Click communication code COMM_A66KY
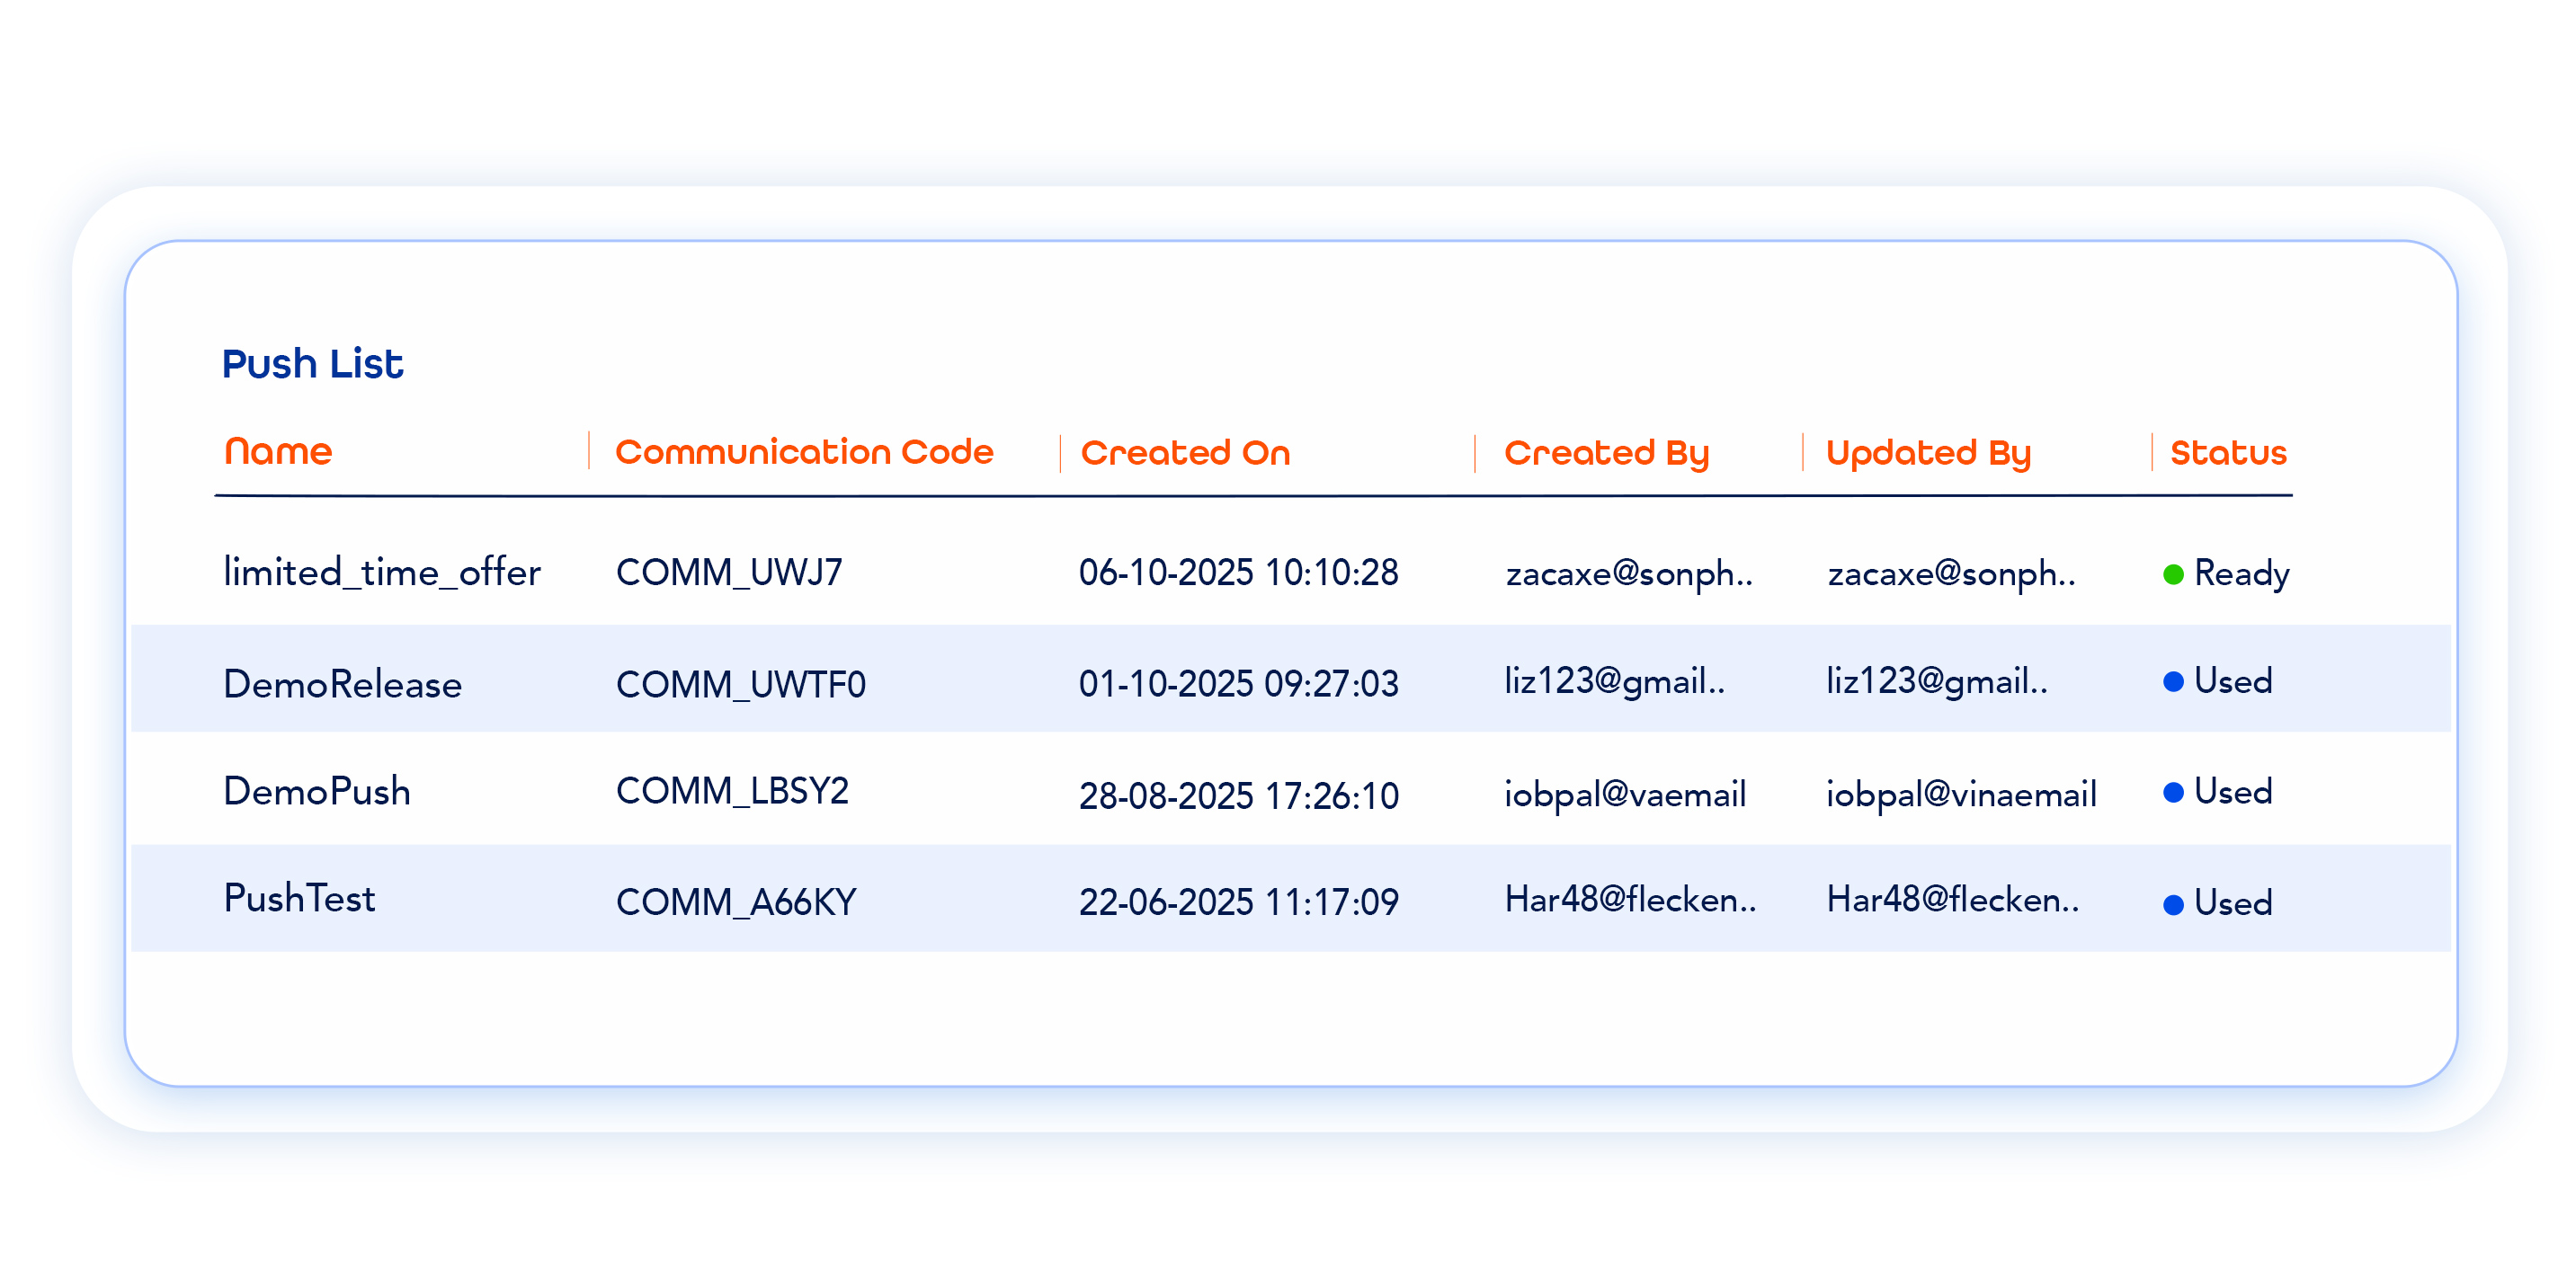 point(736,902)
